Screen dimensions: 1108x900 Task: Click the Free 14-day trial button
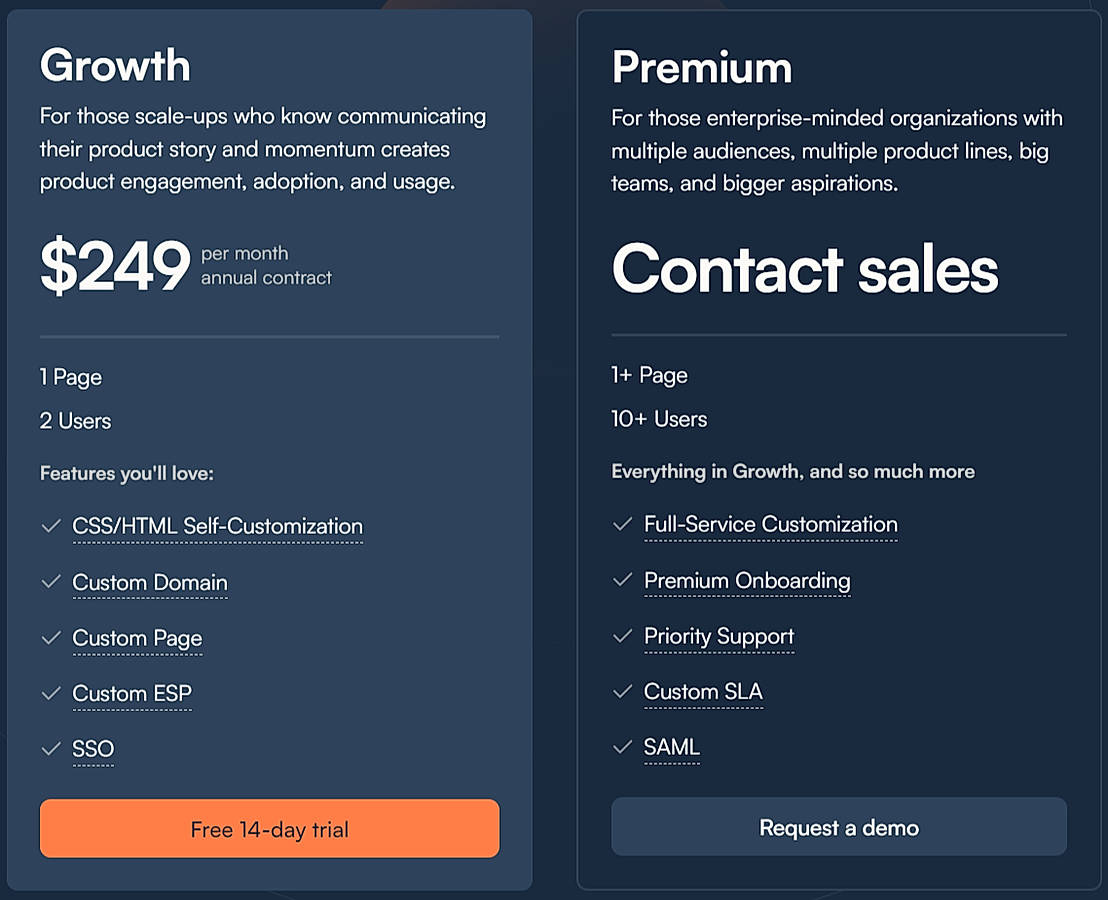tap(269, 828)
